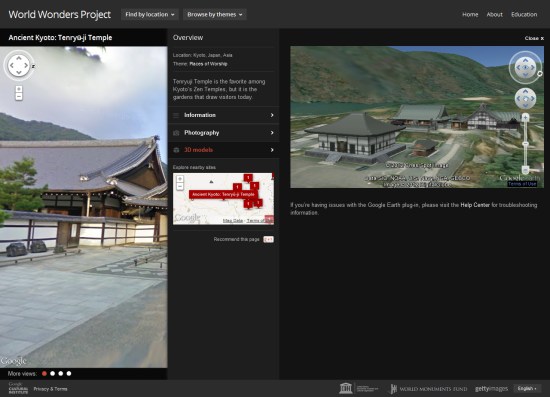Open the About page
Image resolution: width=550 pixels, height=397 pixels.
(x=495, y=14)
